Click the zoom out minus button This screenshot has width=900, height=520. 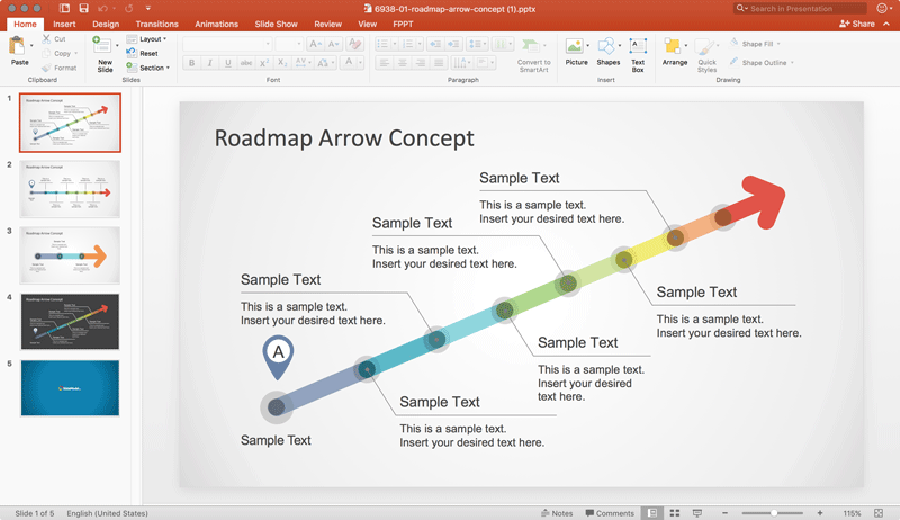point(725,513)
